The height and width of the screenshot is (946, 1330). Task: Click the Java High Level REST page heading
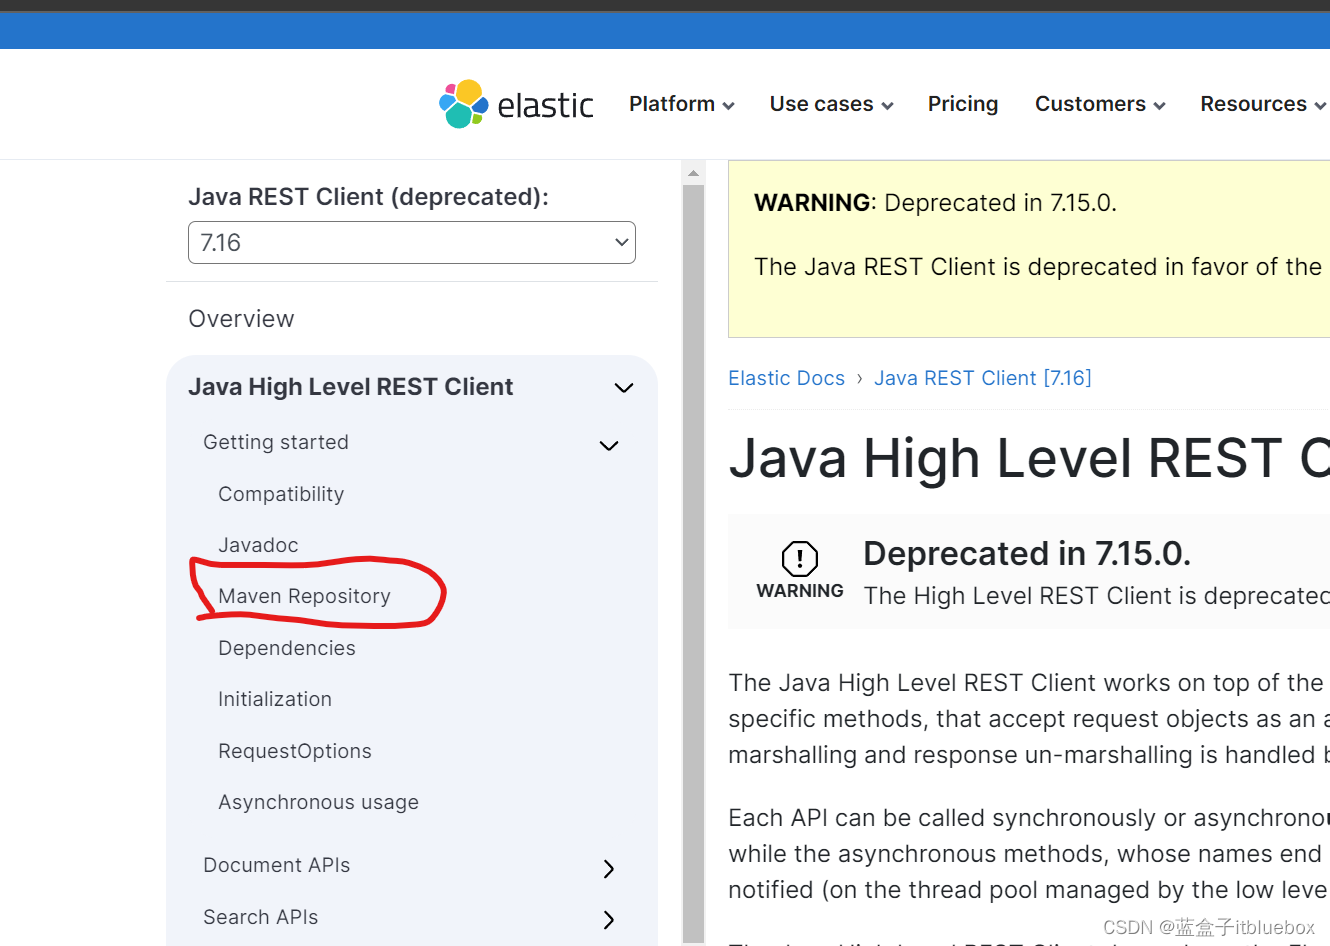tap(1029, 458)
